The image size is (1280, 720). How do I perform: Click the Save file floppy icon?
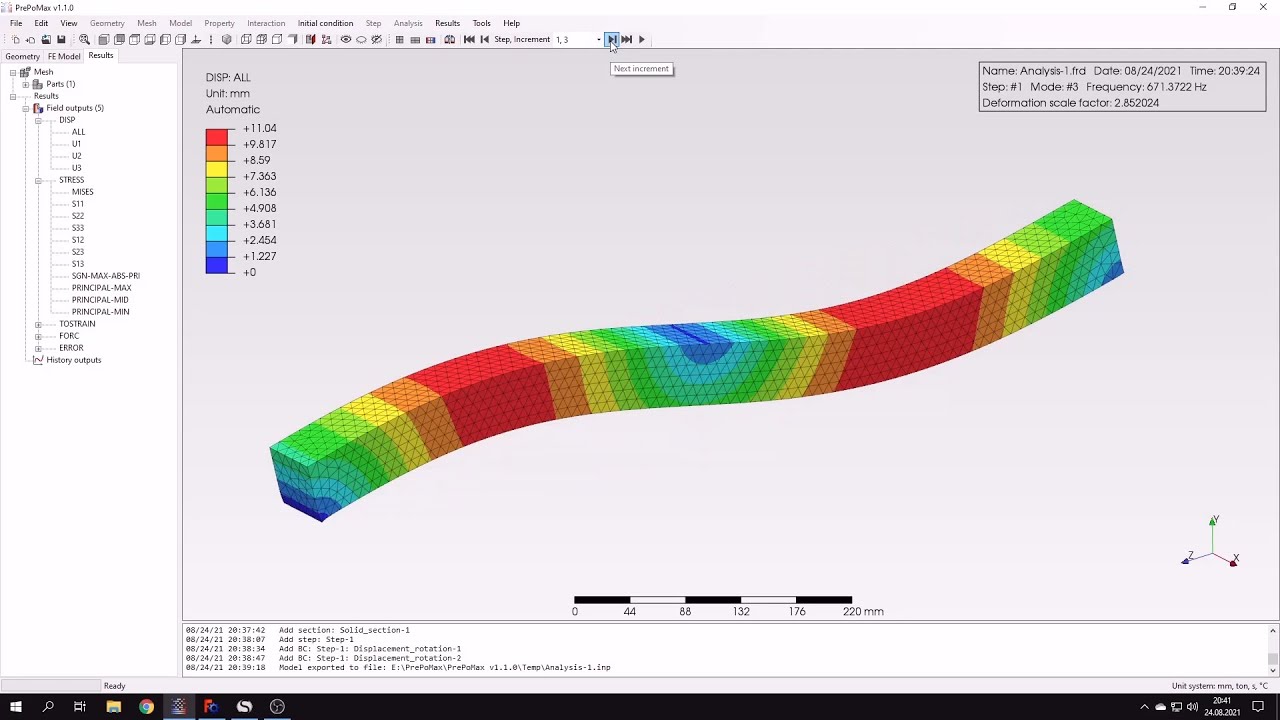61,39
